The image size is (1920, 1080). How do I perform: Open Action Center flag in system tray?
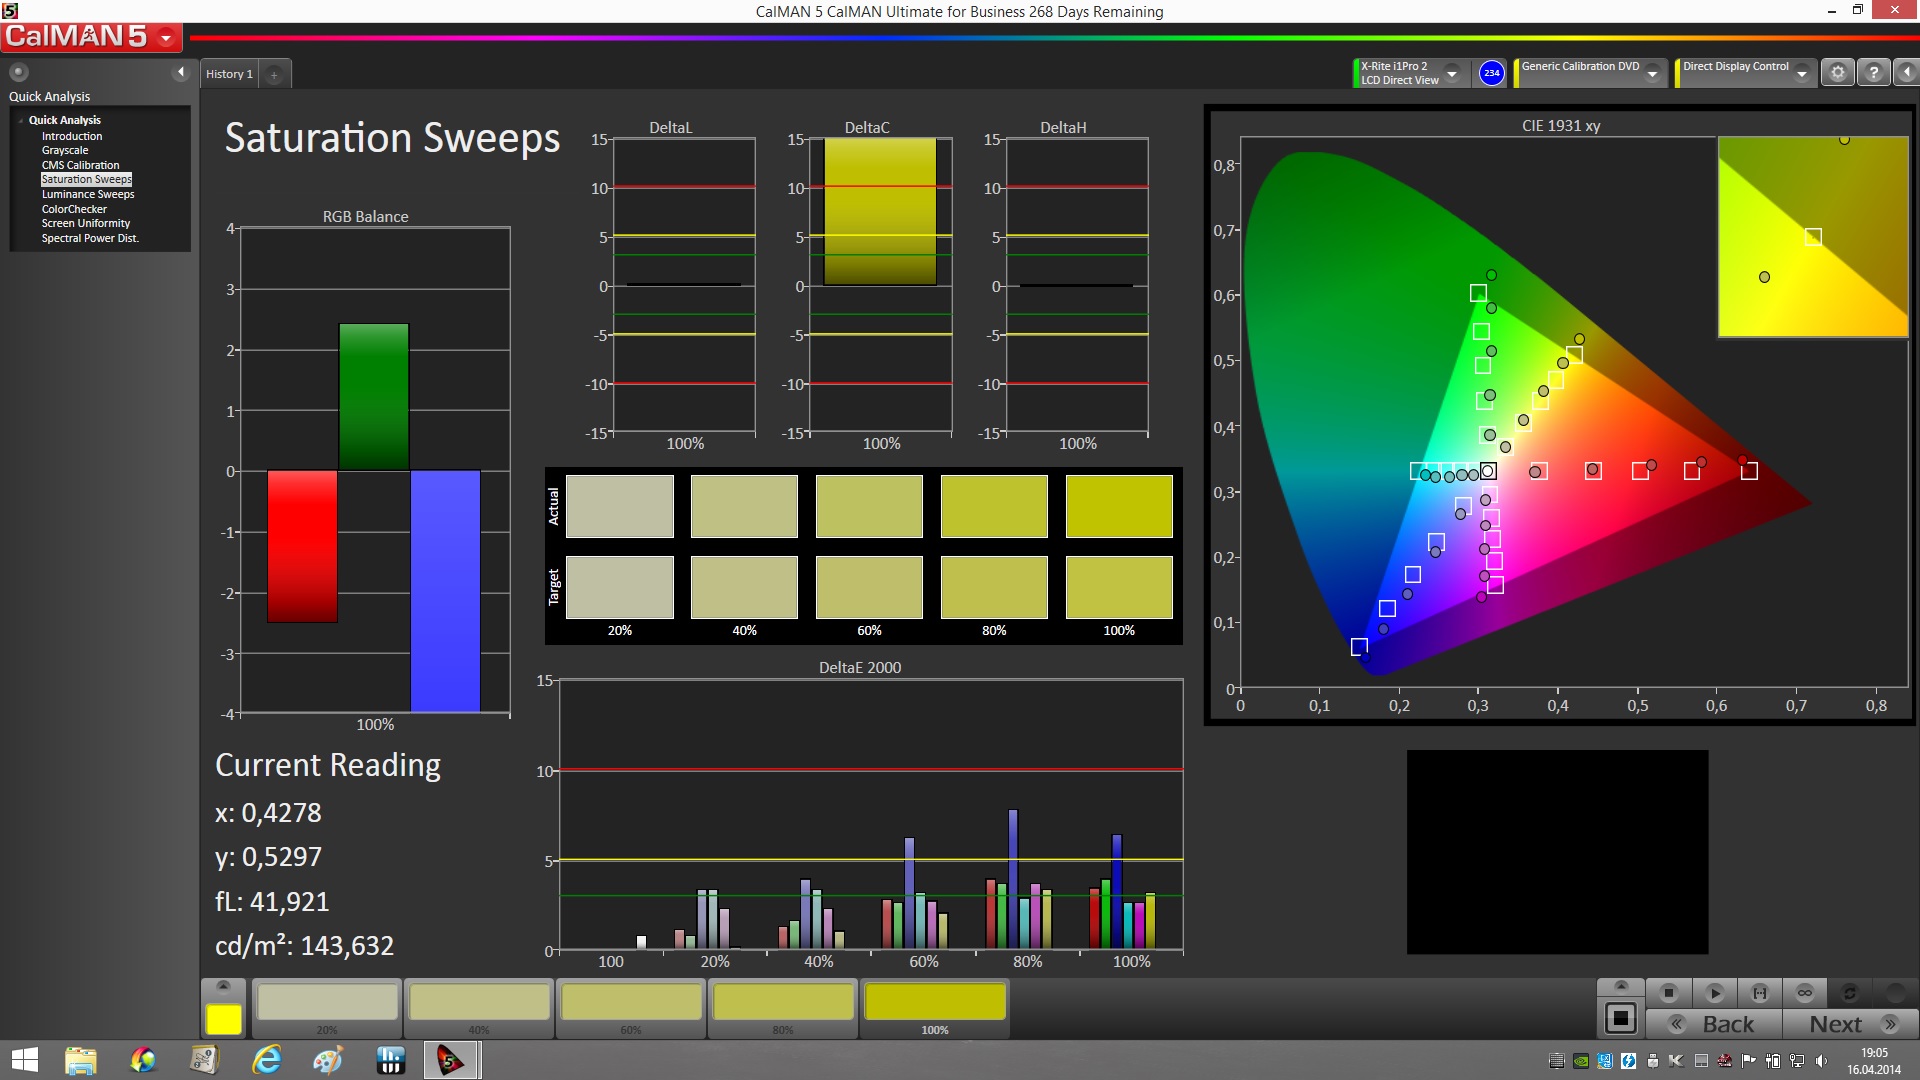[1749, 1061]
